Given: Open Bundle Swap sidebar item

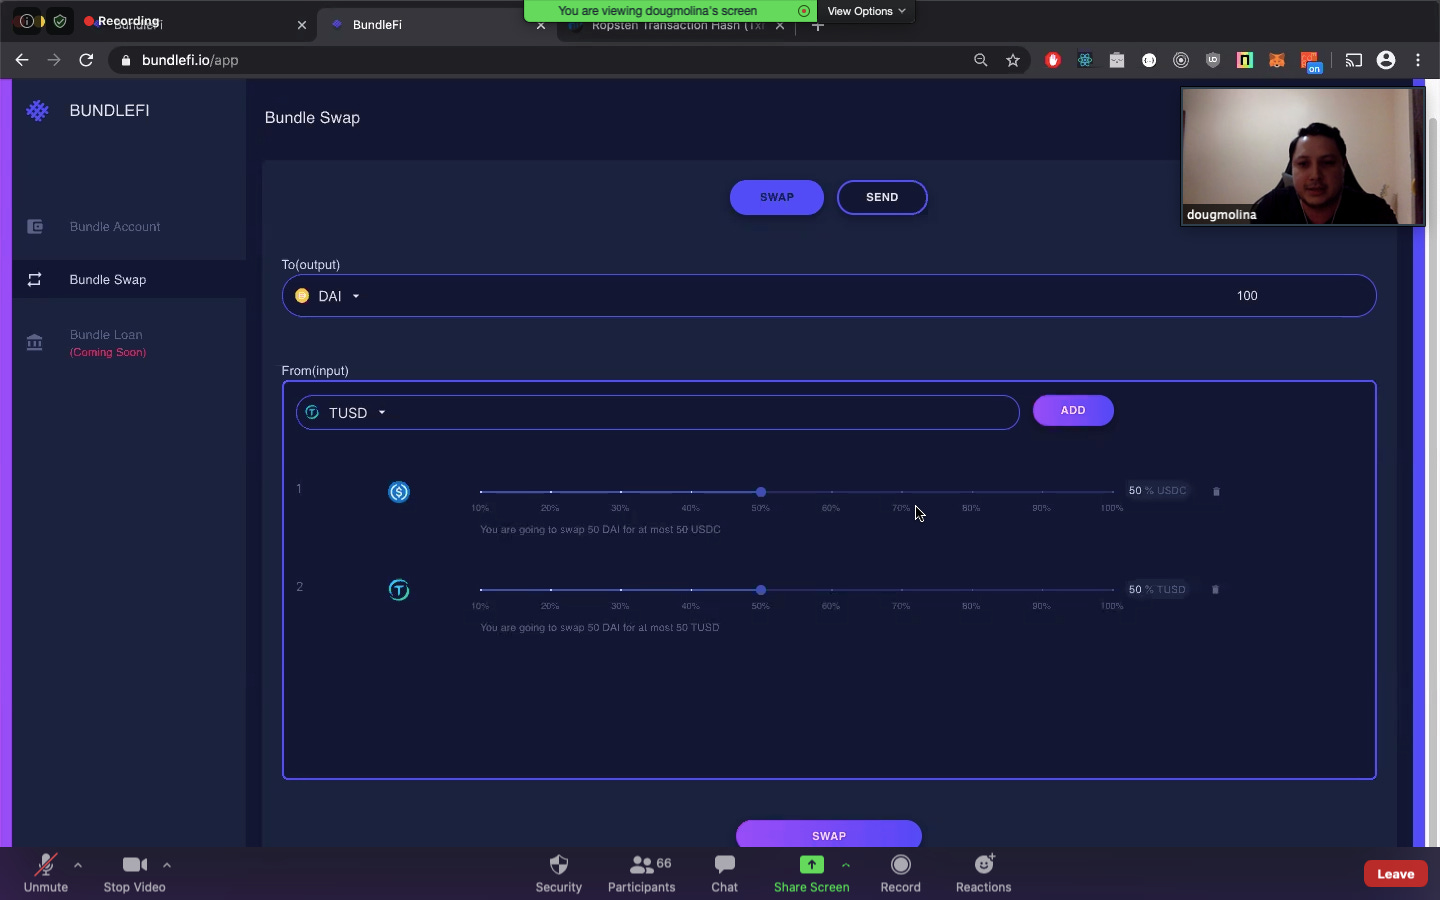Looking at the screenshot, I should 129,280.
